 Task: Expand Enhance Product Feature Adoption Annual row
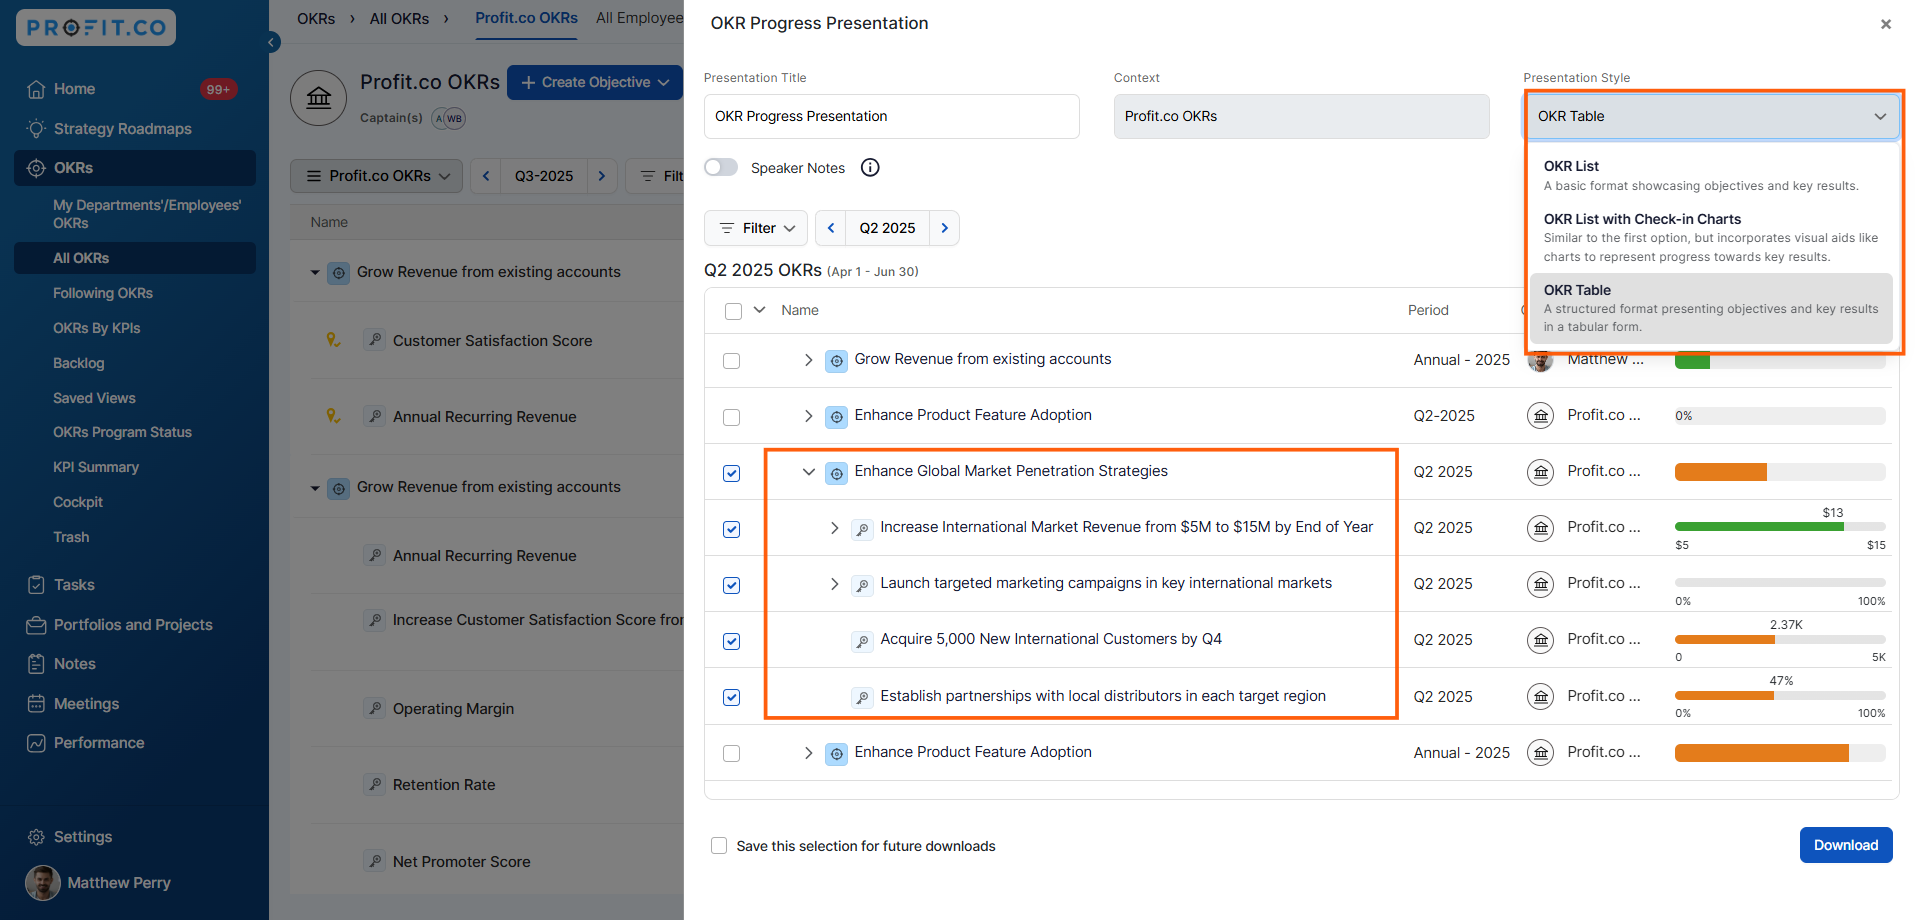[808, 753]
